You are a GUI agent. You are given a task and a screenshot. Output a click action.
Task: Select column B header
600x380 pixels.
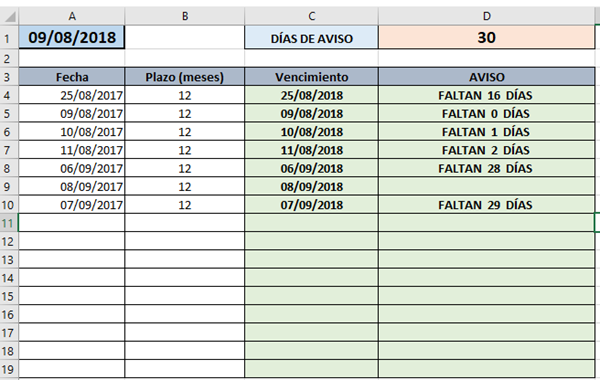[x=185, y=16]
